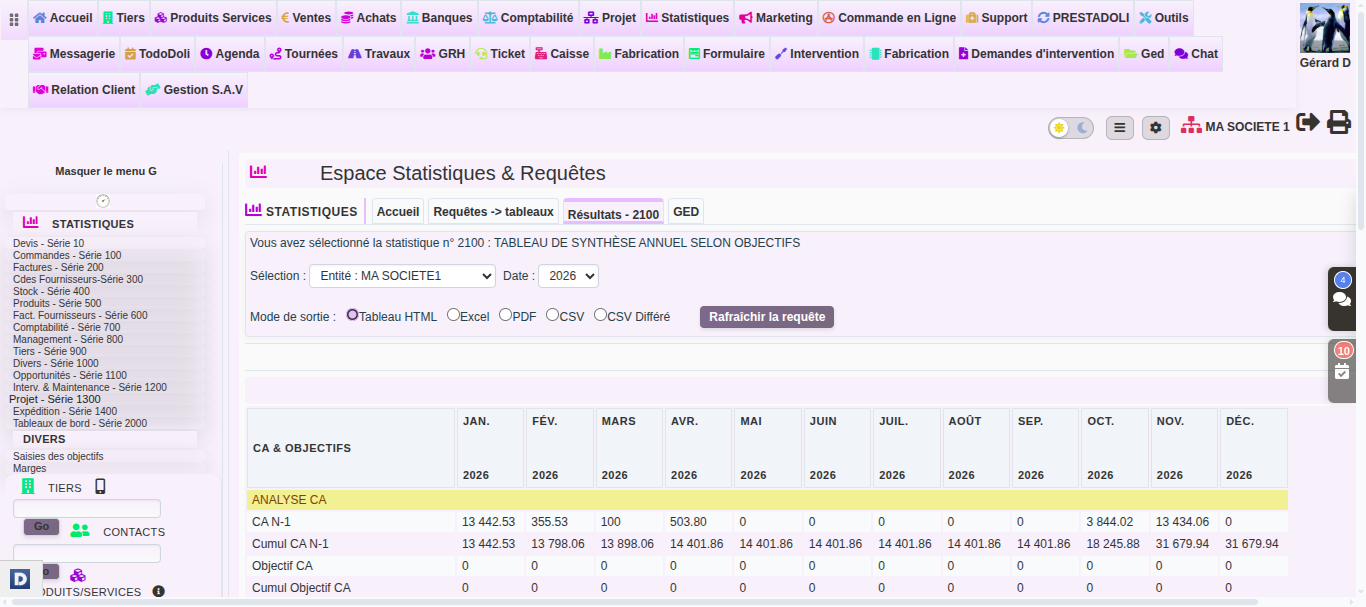The image size is (1366, 607).
Task: Click the purple cubes Produits/Services icon
Action: pos(77,575)
